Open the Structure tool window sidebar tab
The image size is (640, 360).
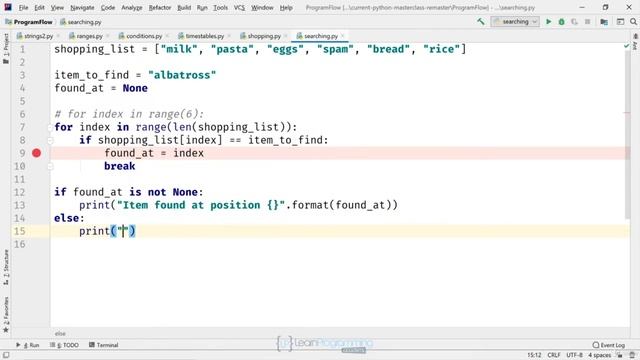tap(6, 267)
